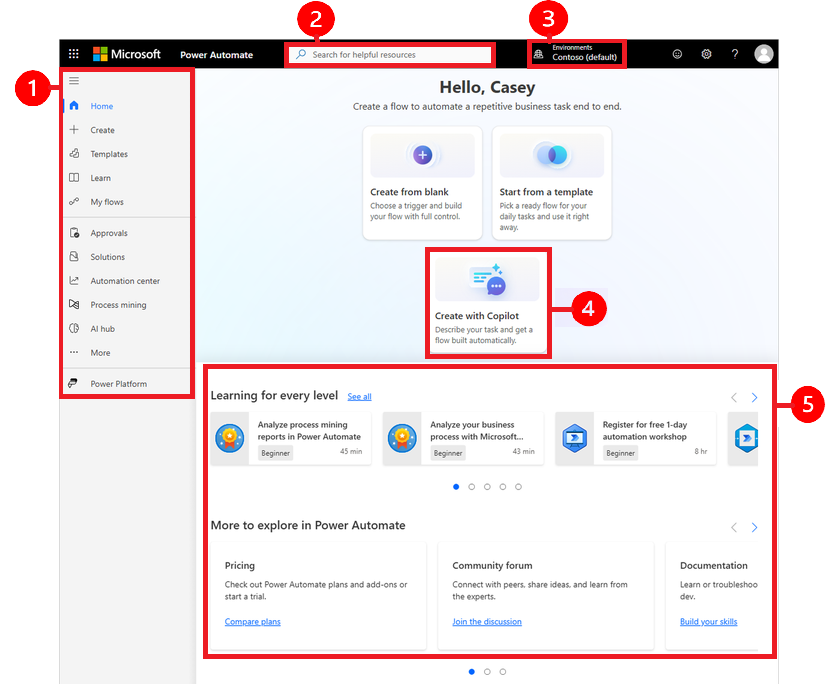Viewport: 828px width, 684px height.
Task: Go to previous More to explore page
Action: click(x=734, y=527)
